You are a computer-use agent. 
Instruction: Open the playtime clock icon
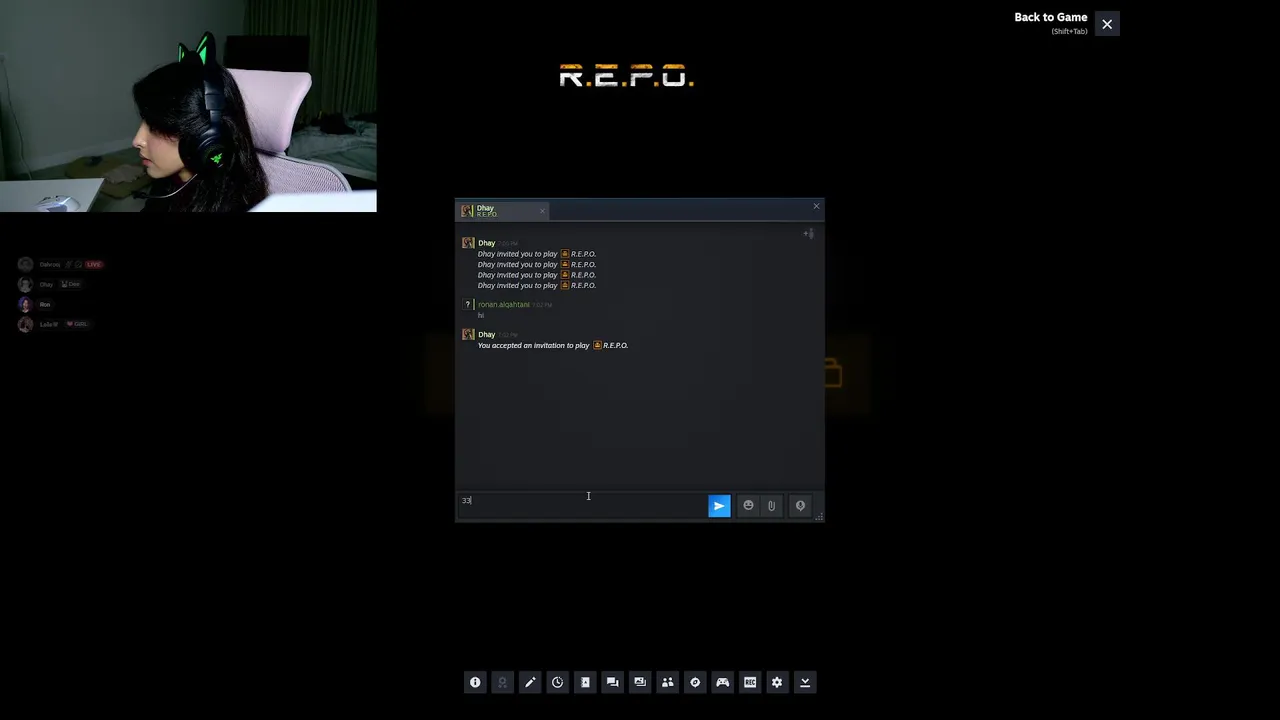click(x=558, y=682)
